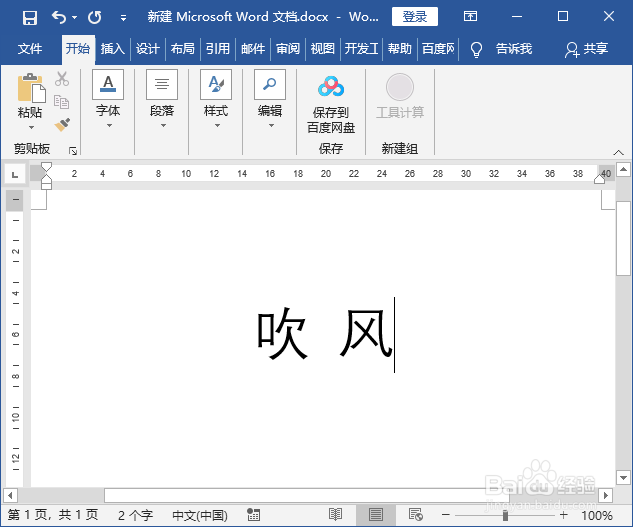The image size is (633, 527).
Task: Click the character 吹 in the document
Action: (x=282, y=333)
